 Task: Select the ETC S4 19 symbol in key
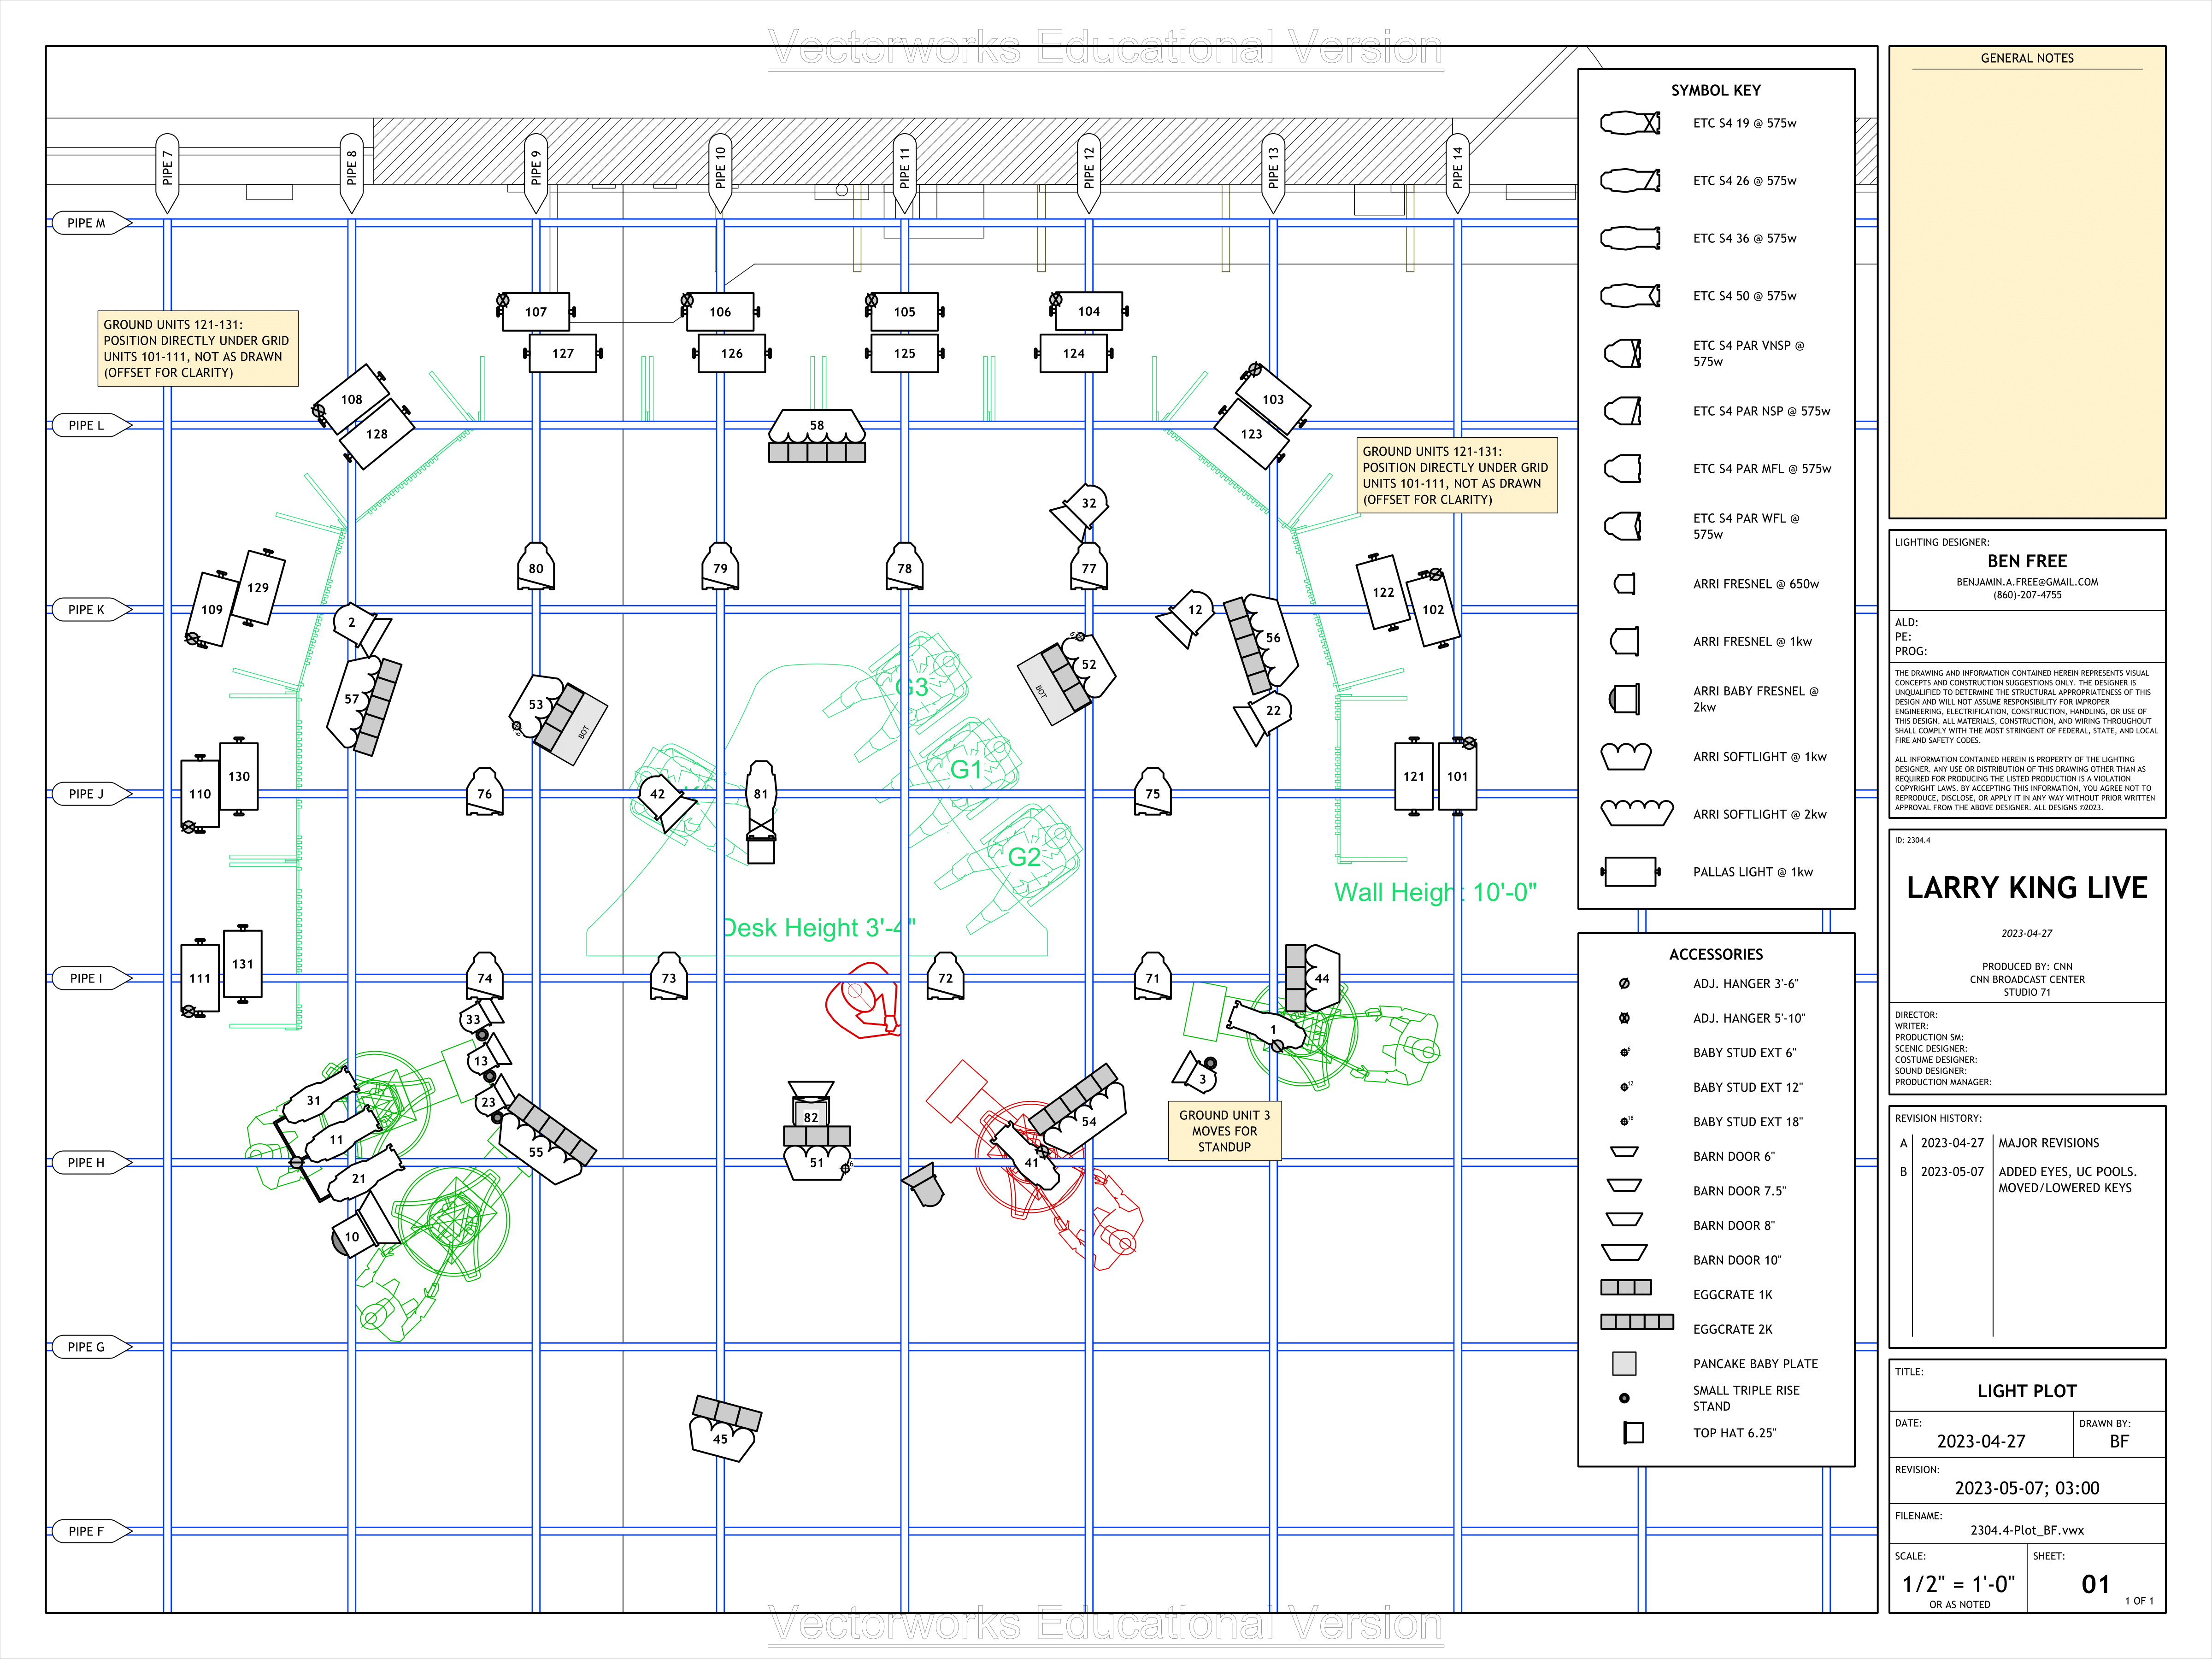click(1630, 123)
